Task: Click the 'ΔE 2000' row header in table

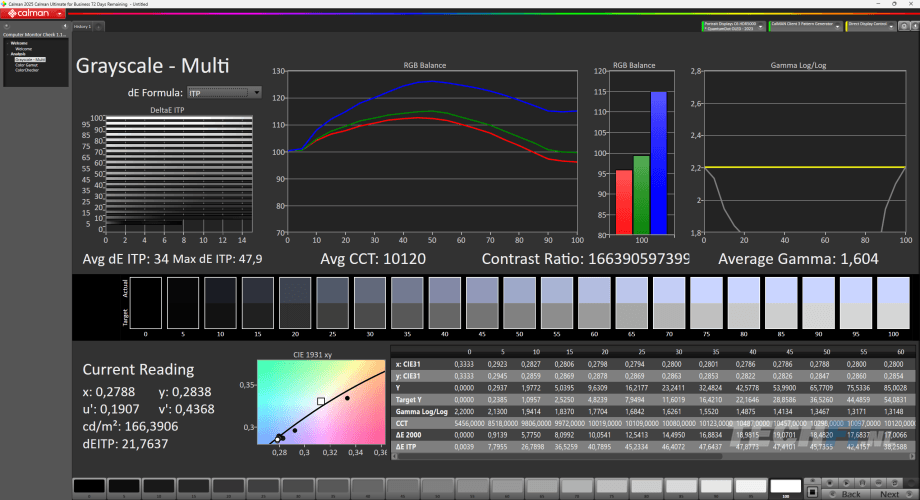Action: pos(409,435)
